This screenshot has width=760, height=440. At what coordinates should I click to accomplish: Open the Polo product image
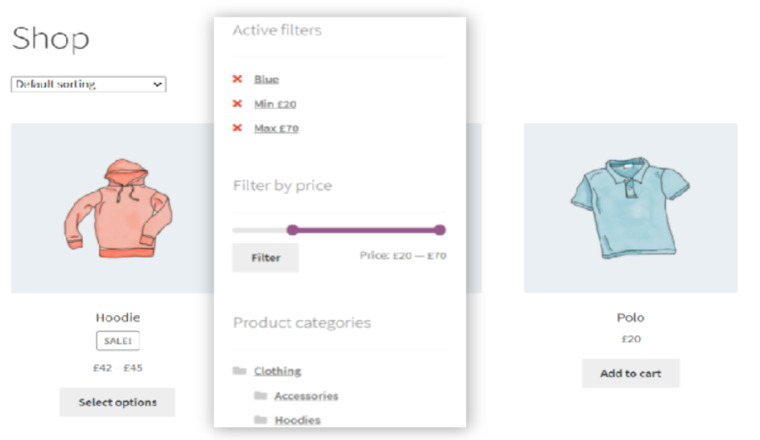[x=630, y=208]
